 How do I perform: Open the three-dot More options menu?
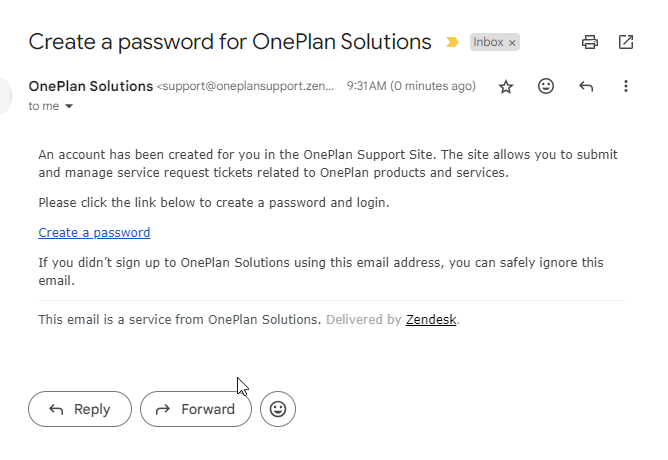point(625,86)
